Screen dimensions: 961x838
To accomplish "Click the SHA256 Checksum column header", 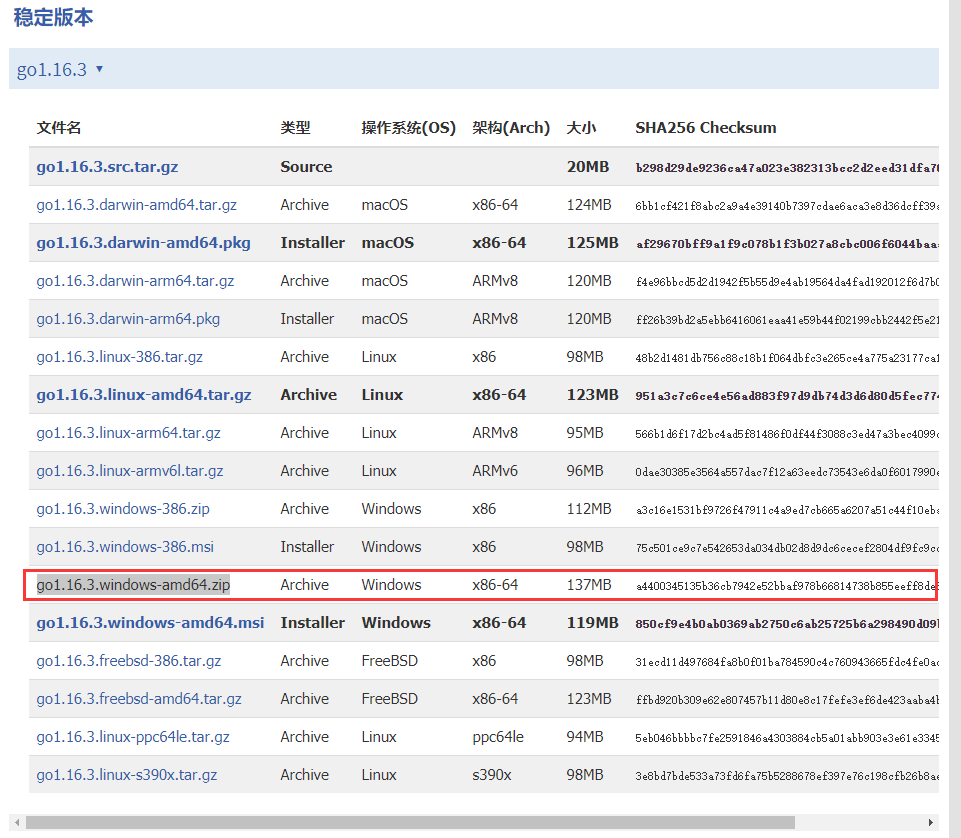I will tap(705, 128).
